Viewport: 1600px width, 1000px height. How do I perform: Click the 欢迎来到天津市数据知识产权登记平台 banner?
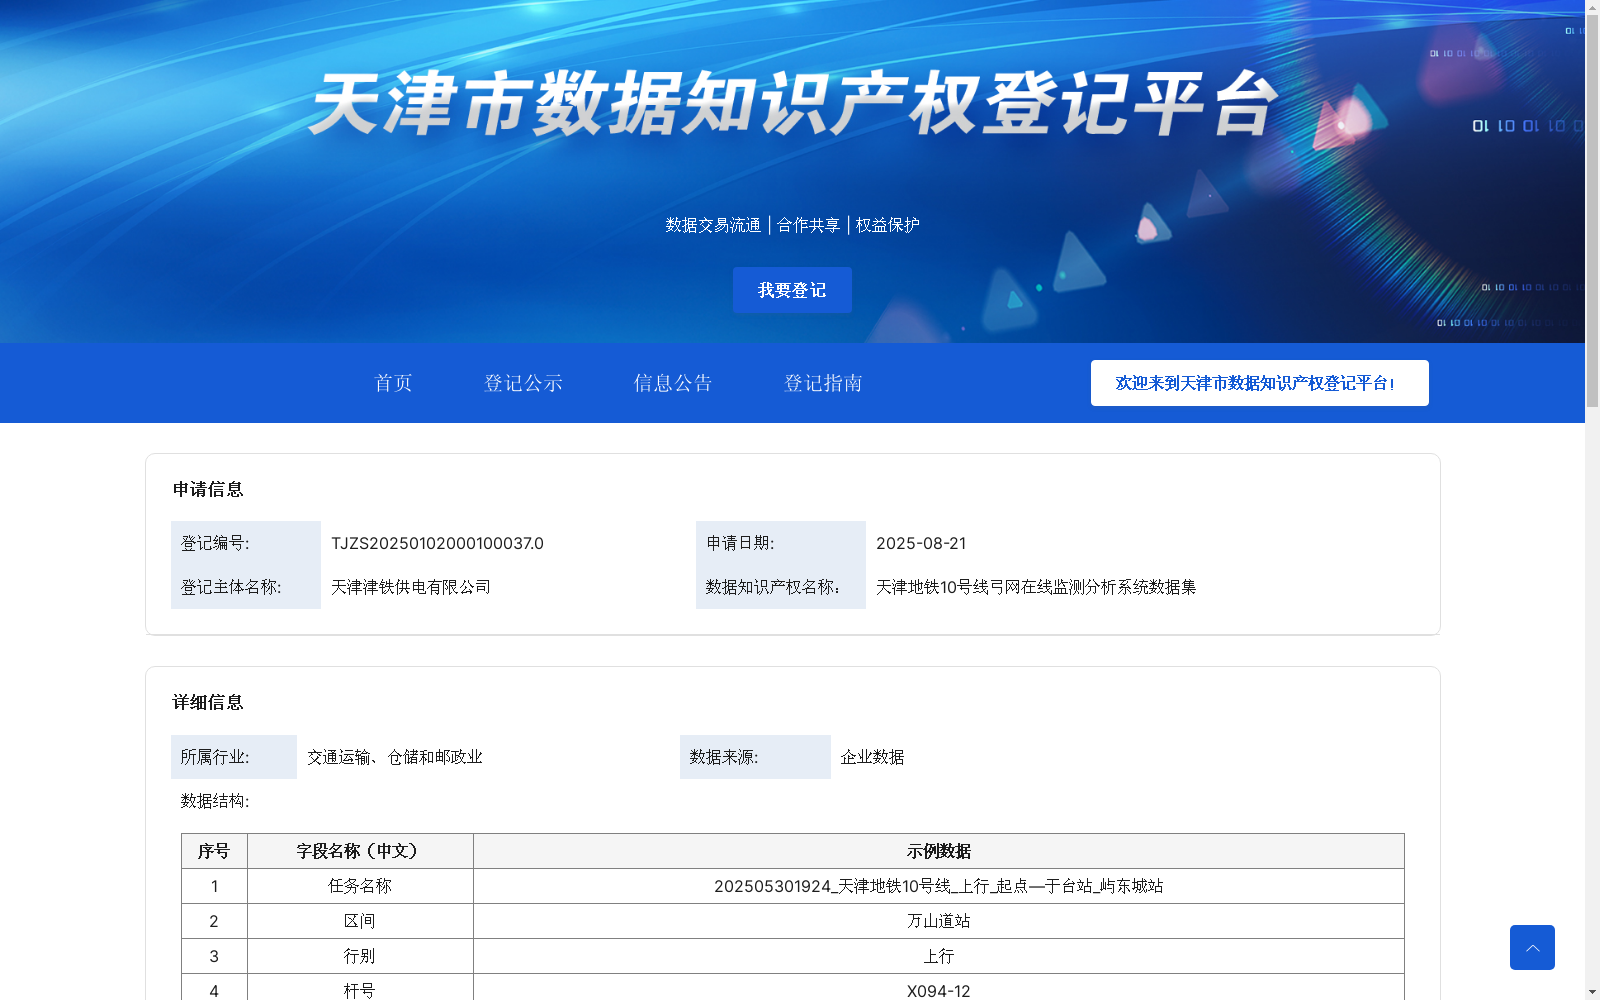(1259, 383)
